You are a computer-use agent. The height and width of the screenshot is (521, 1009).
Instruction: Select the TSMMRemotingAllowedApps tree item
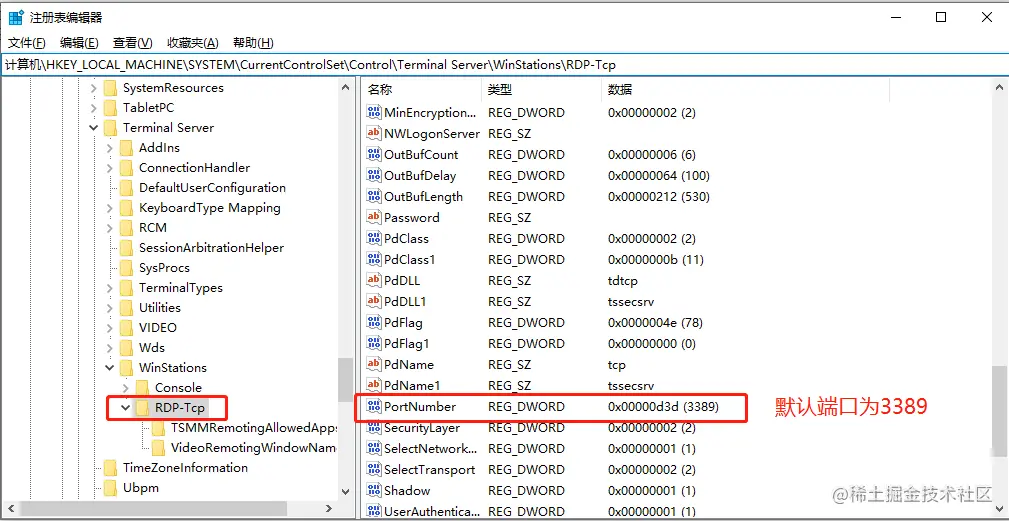(x=254, y=428)
